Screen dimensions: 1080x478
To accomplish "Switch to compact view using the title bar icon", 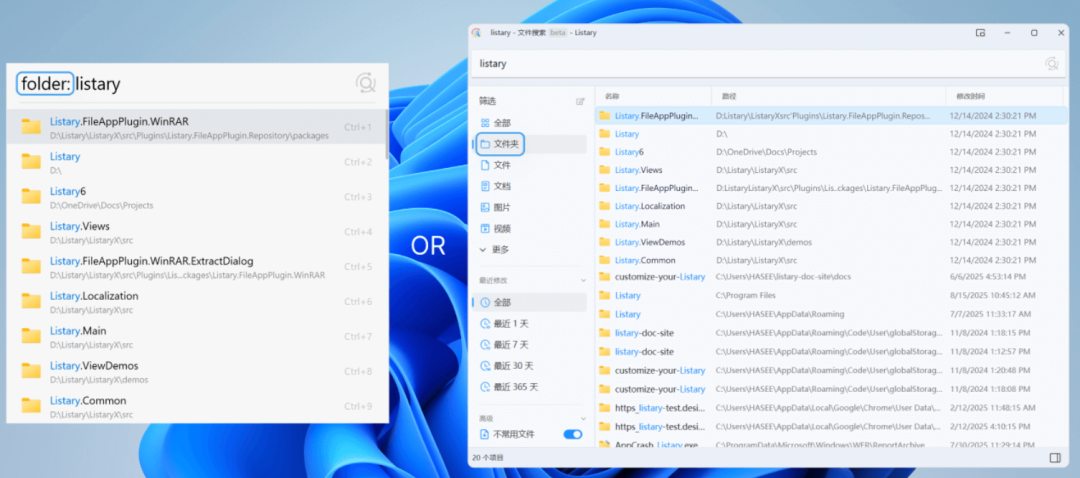I will [x=980, y=32].
